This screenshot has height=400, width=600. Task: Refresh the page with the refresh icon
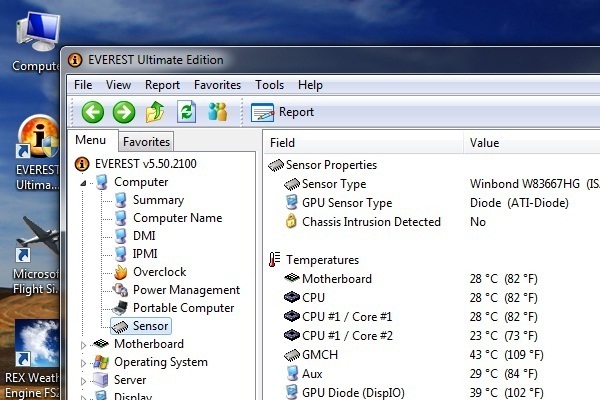tap(186, 112)
